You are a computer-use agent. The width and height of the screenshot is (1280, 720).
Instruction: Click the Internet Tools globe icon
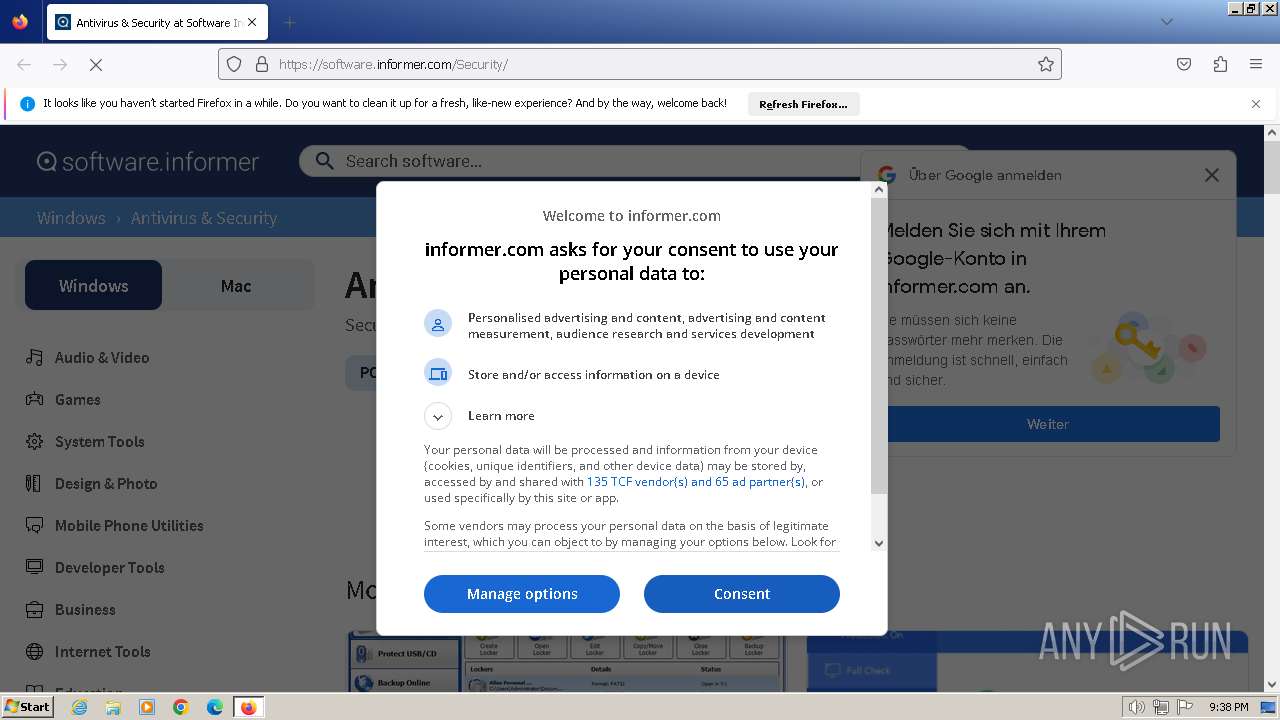34,652
